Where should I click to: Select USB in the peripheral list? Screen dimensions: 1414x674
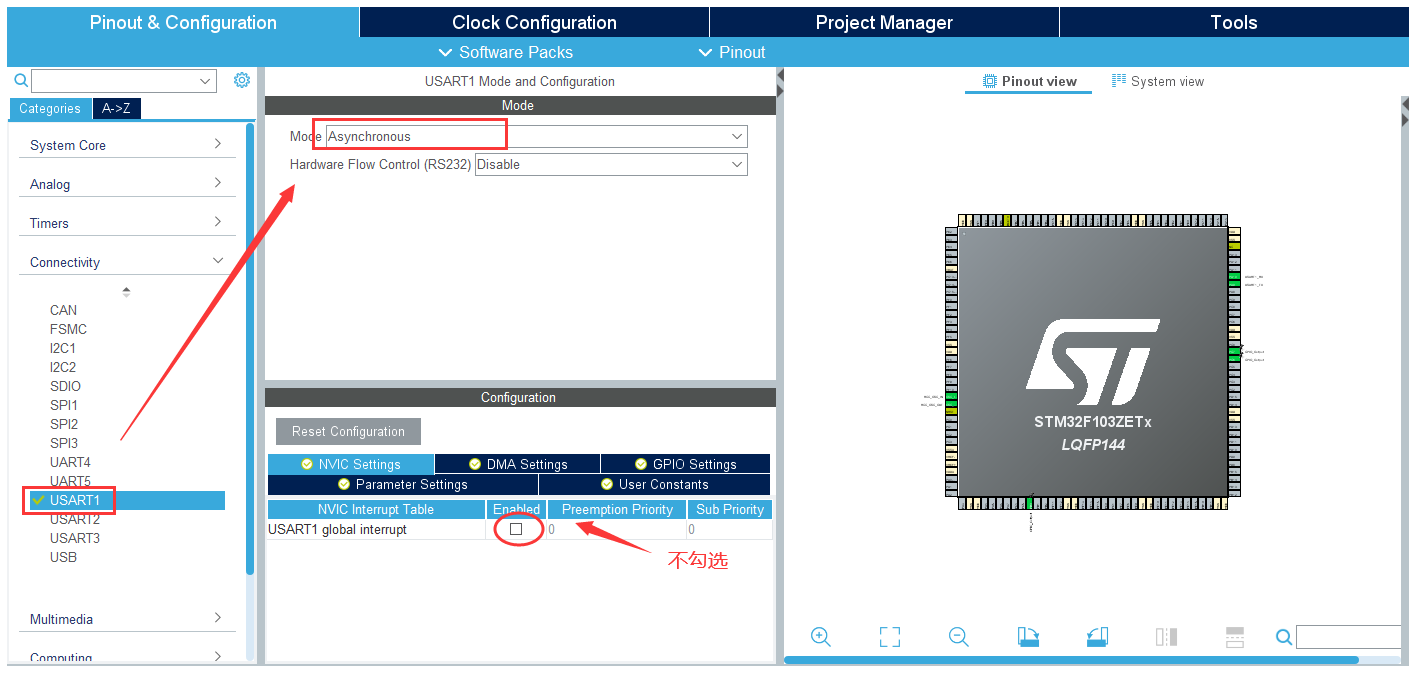63,557
